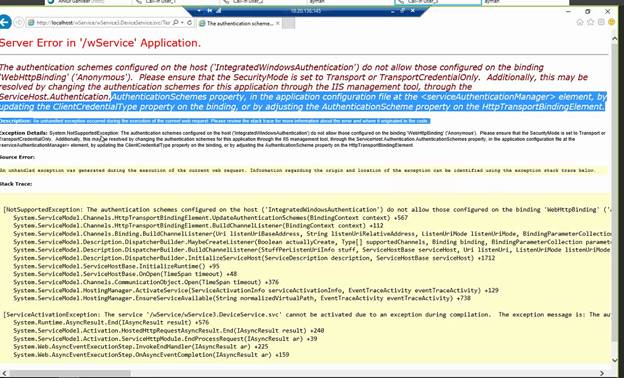Click the 'ServiceHostBase.InitializeRuntime() +95' stack line

click(x=116, y=266)
